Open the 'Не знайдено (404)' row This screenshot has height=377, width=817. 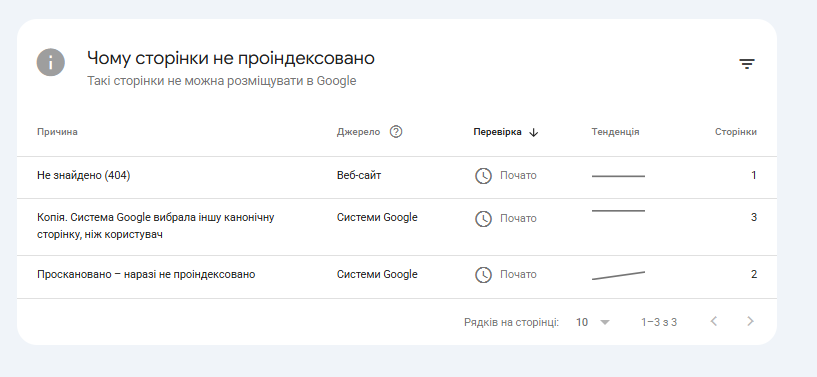(397, 177)
